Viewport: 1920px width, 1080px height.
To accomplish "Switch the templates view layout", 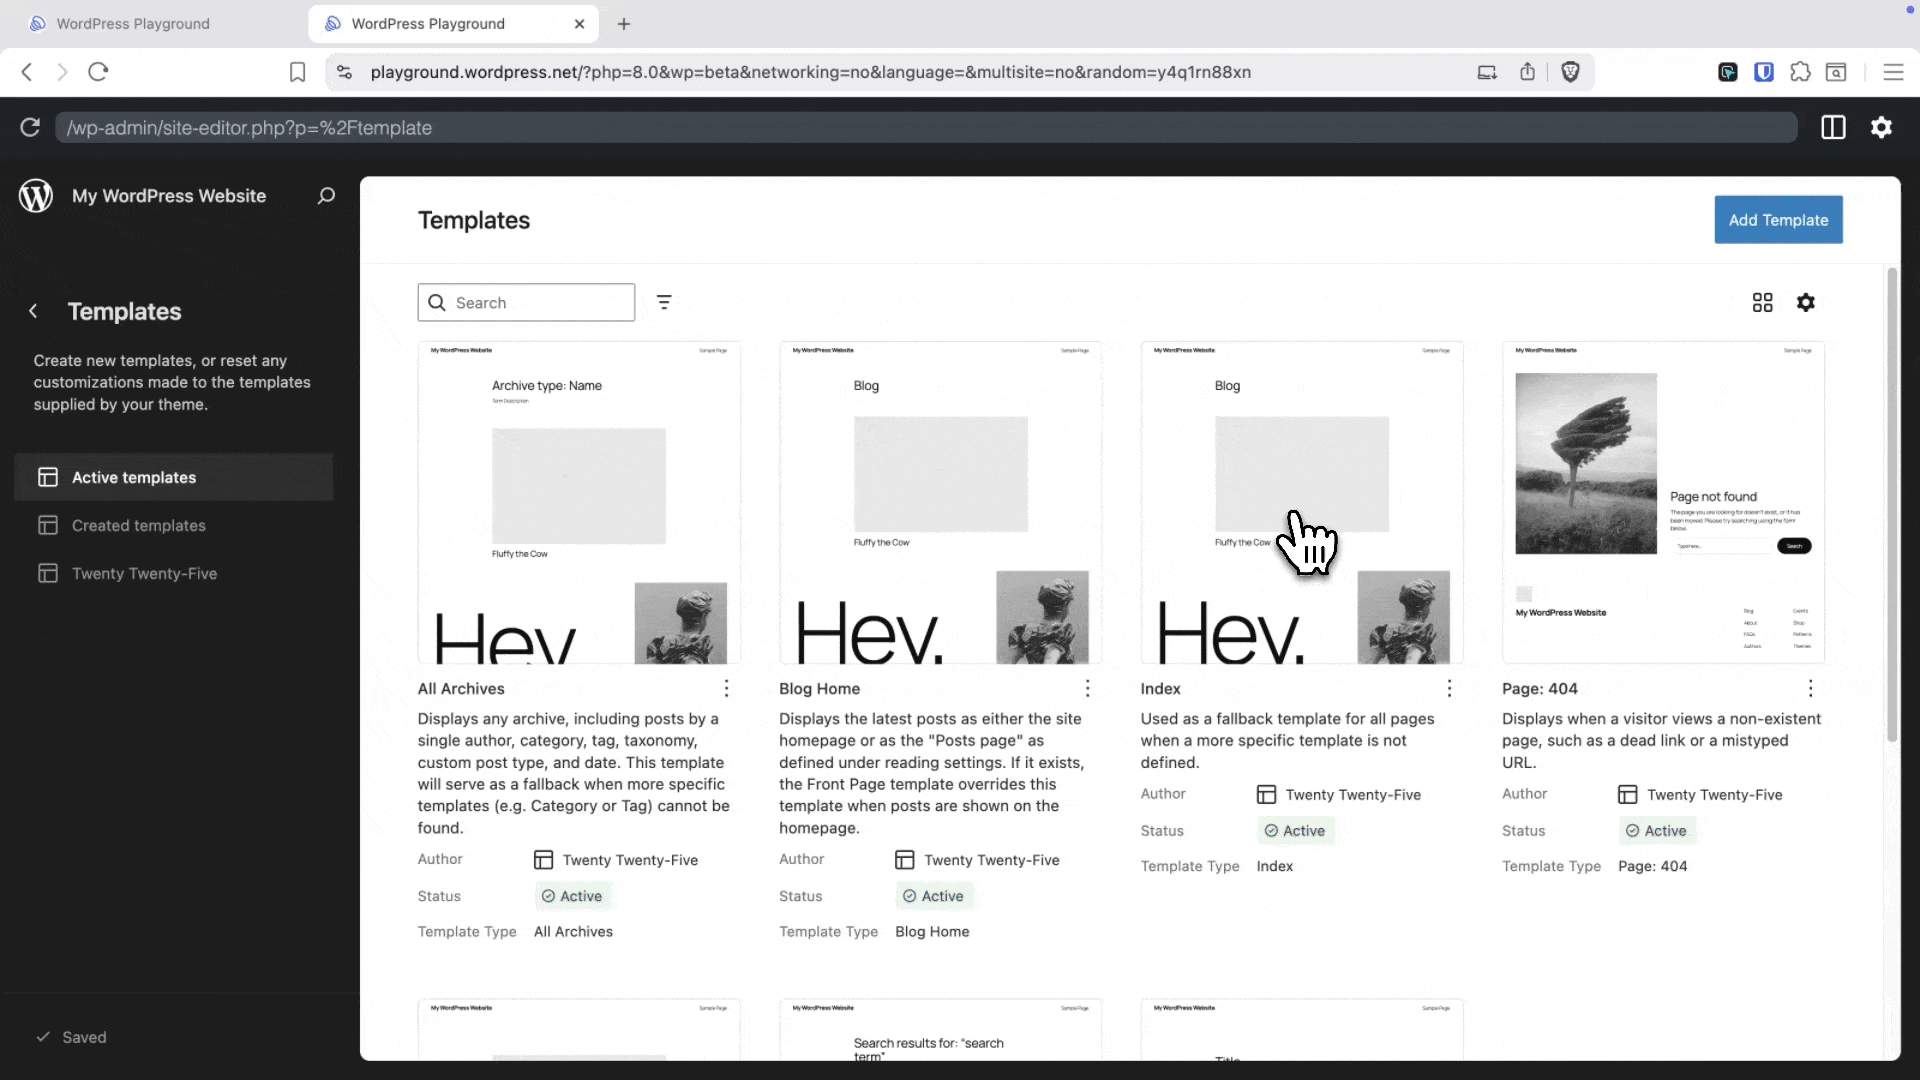I will (x=1762, y=302).
